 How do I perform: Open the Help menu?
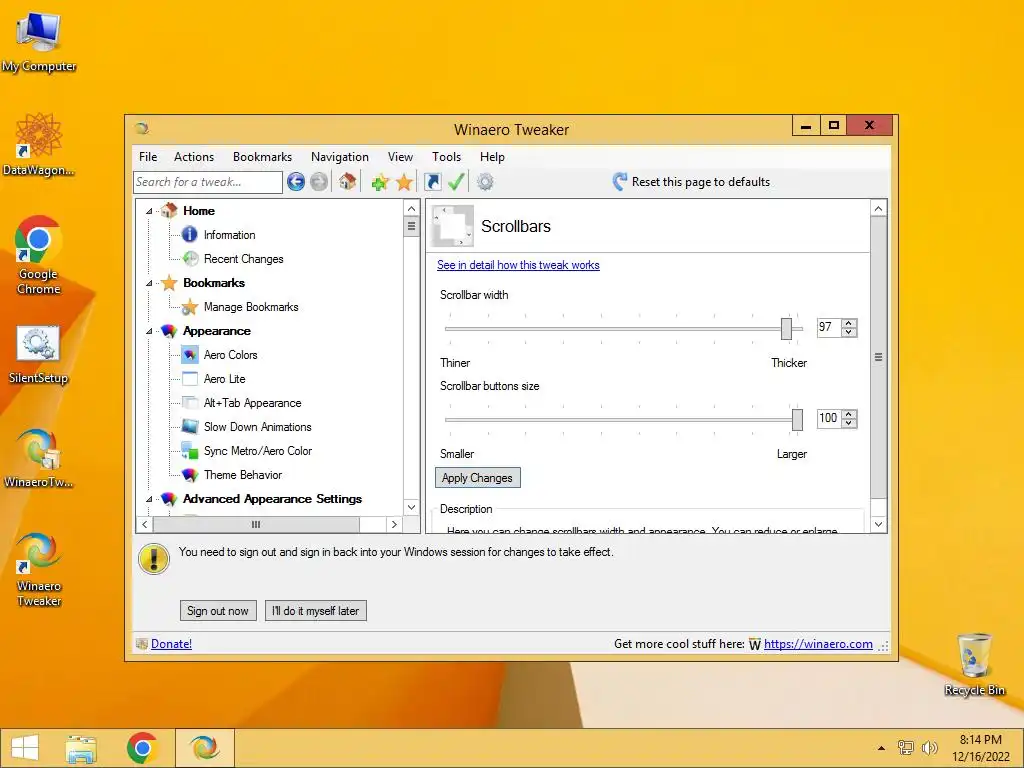coord(492,157)
